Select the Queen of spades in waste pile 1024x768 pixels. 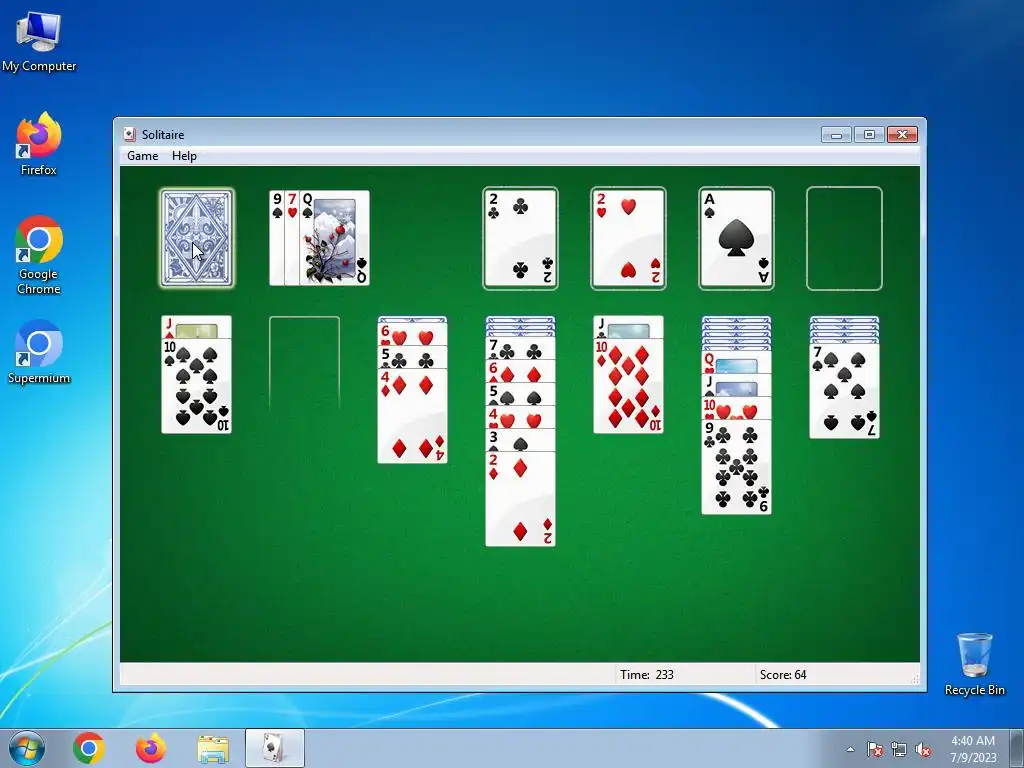click(x=334, y=238)
